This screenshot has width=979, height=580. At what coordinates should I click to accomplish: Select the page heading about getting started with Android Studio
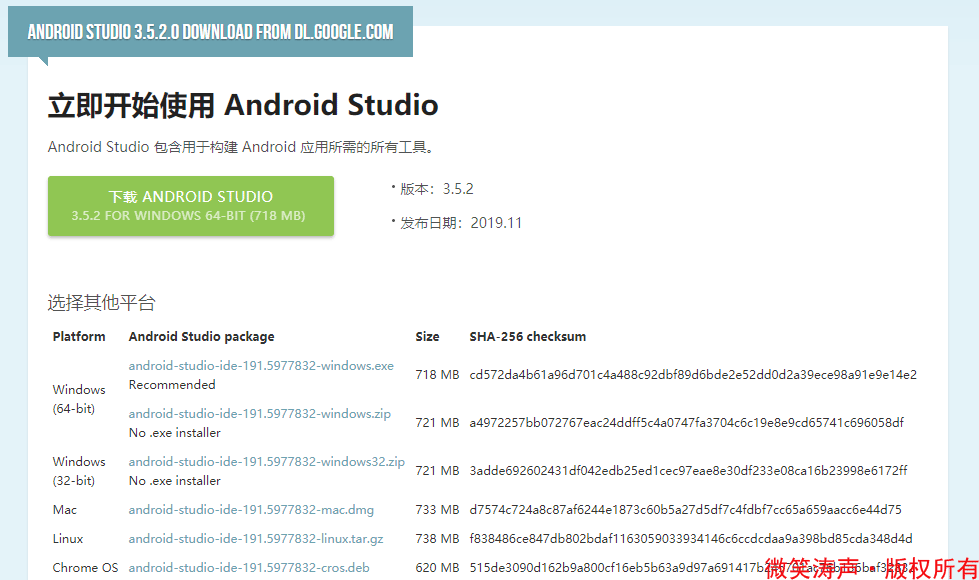coord(243,105)
